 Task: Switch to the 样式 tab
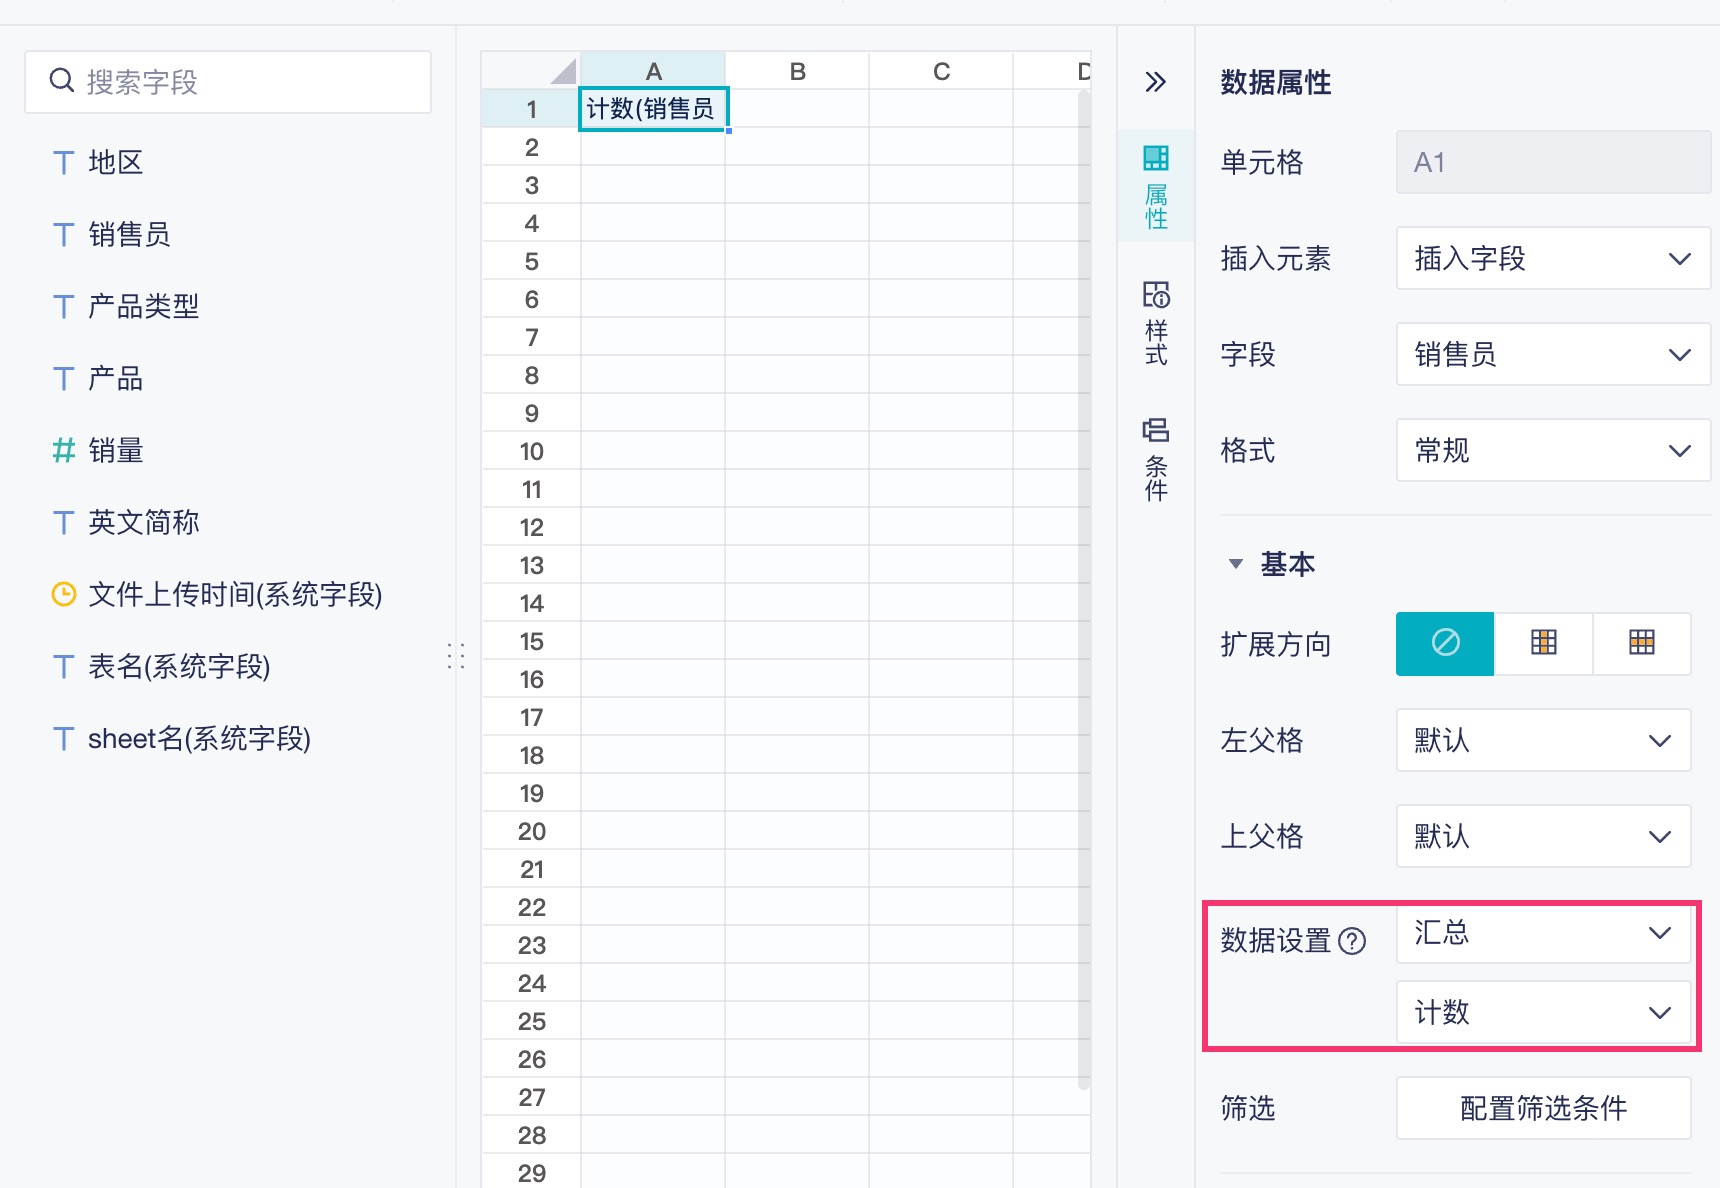[1156, 322]
